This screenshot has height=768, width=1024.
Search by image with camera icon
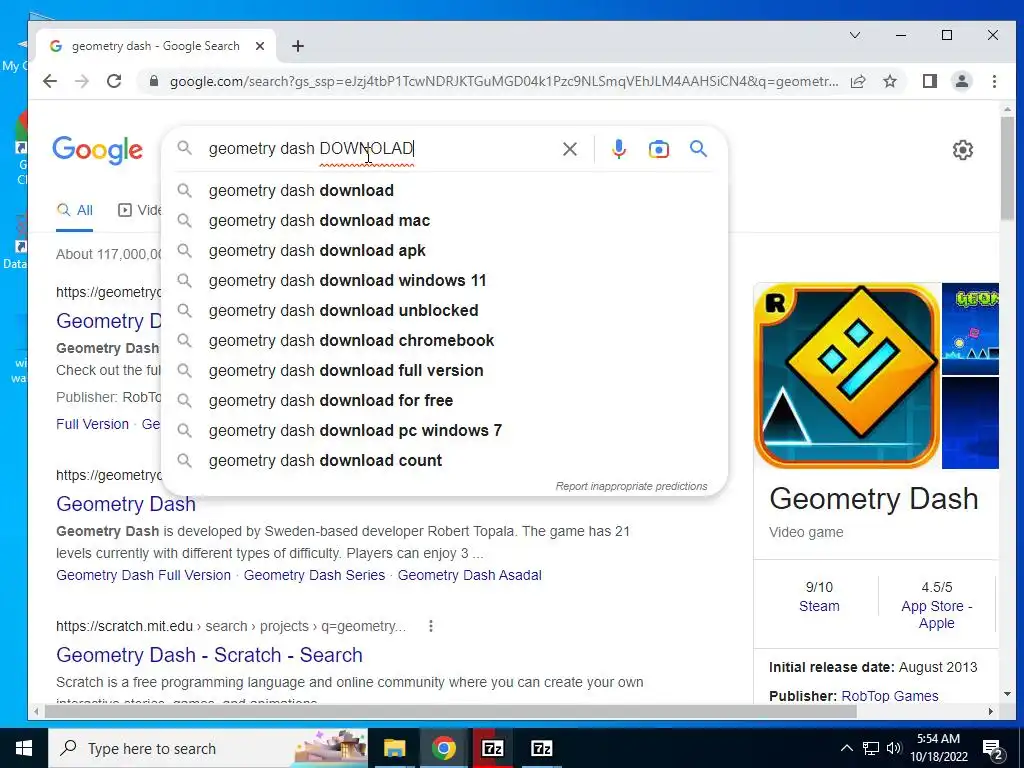coord(658,149)
